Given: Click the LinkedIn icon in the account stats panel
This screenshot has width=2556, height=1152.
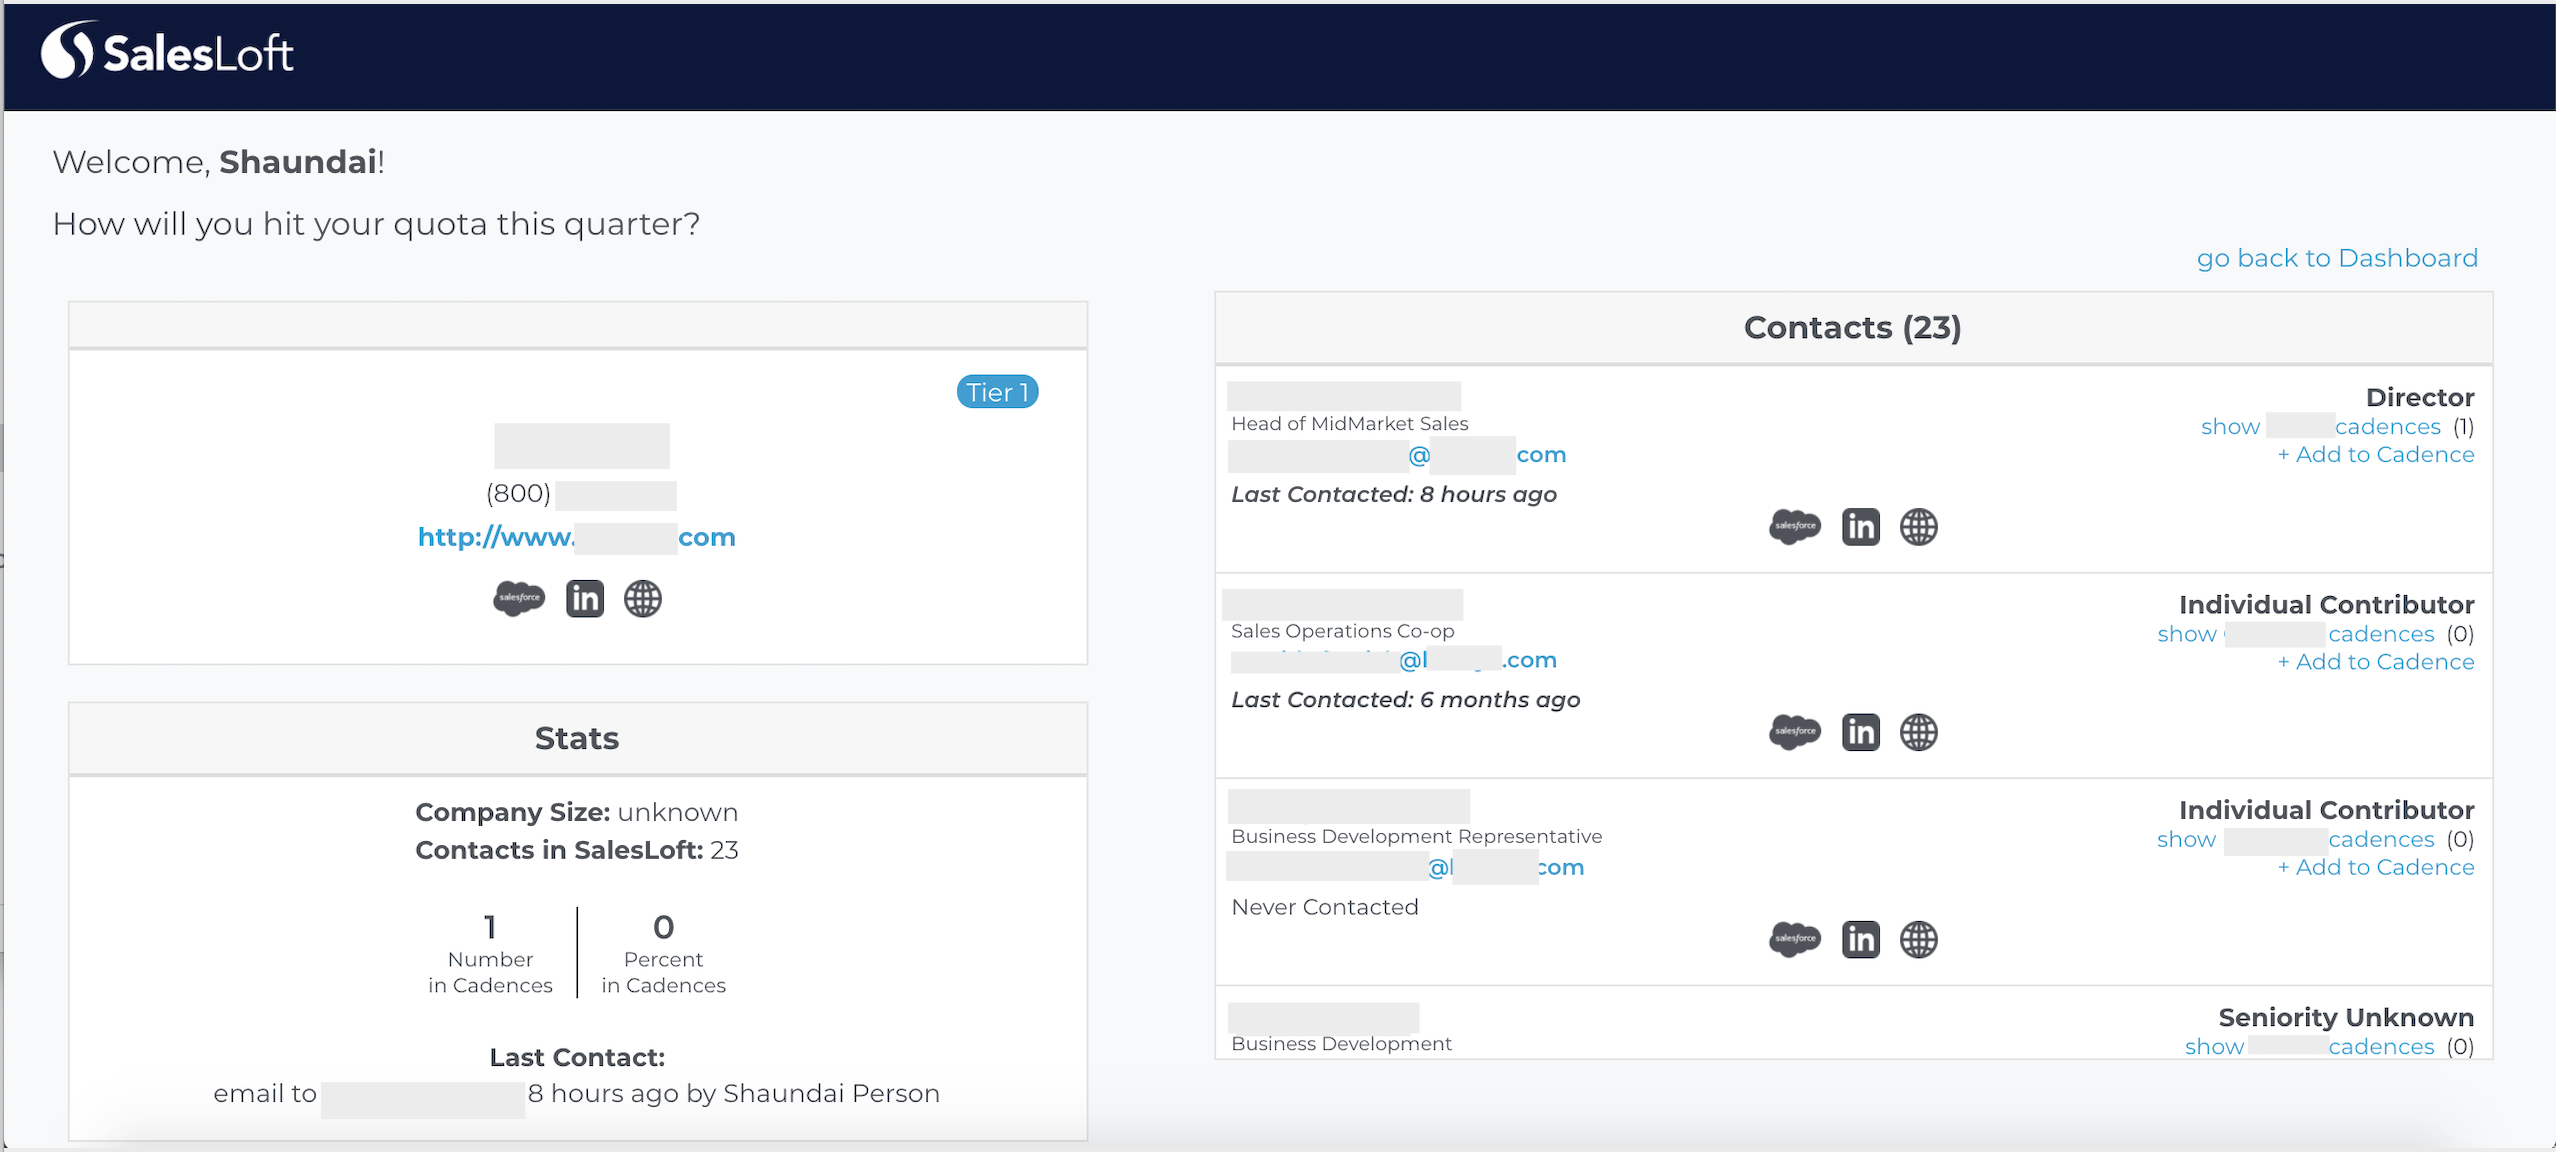Looking at the screenshot, I should point(584,598).
